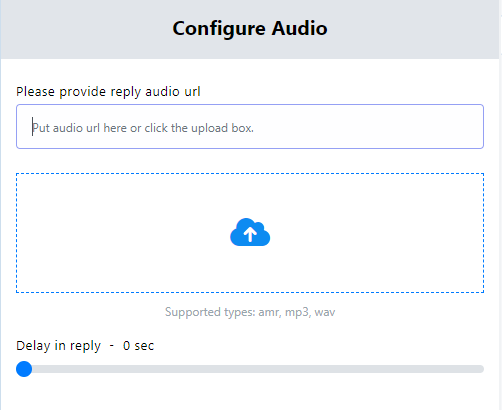Click the word 'Audio' in the title
Image resolution: width=502 pixels, height=410 pixels.
coord(299,28)
